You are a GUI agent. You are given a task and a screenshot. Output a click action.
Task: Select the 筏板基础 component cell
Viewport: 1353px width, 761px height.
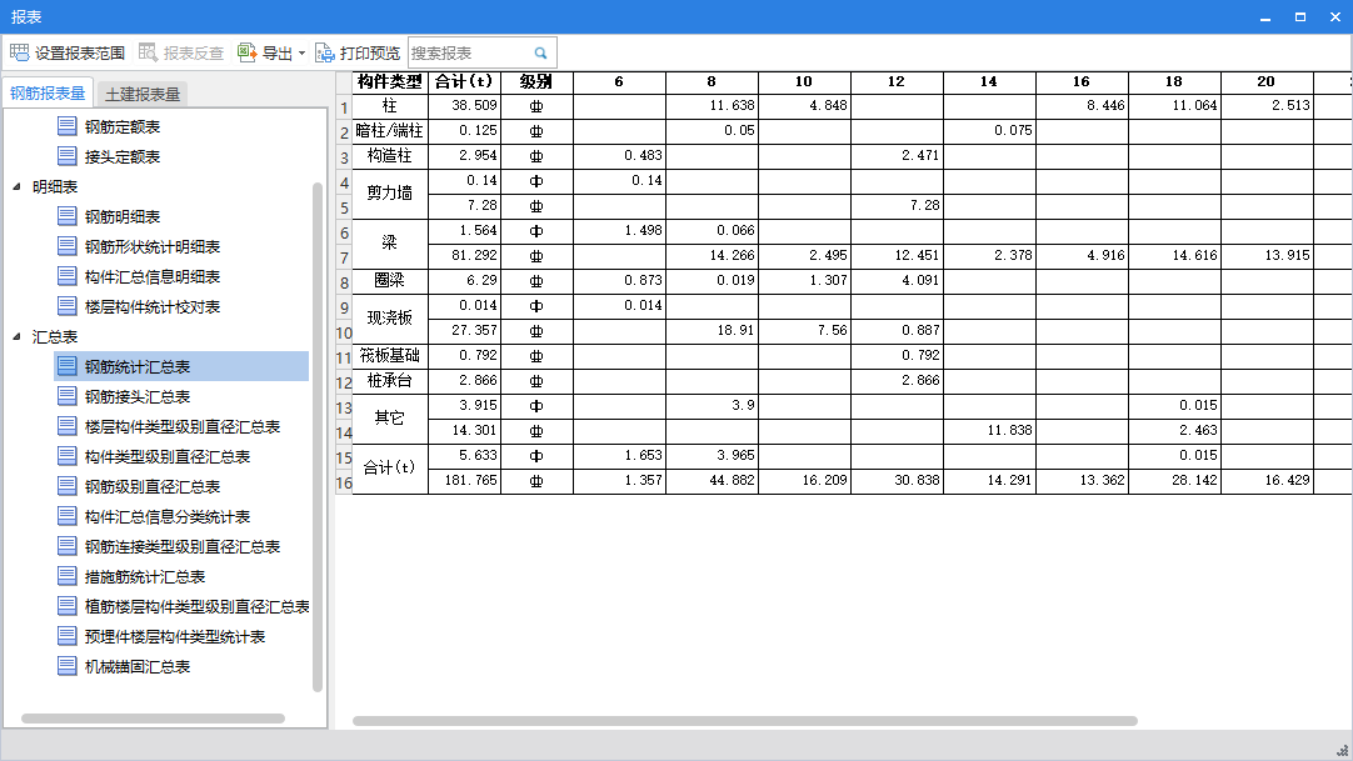[390, 356]
